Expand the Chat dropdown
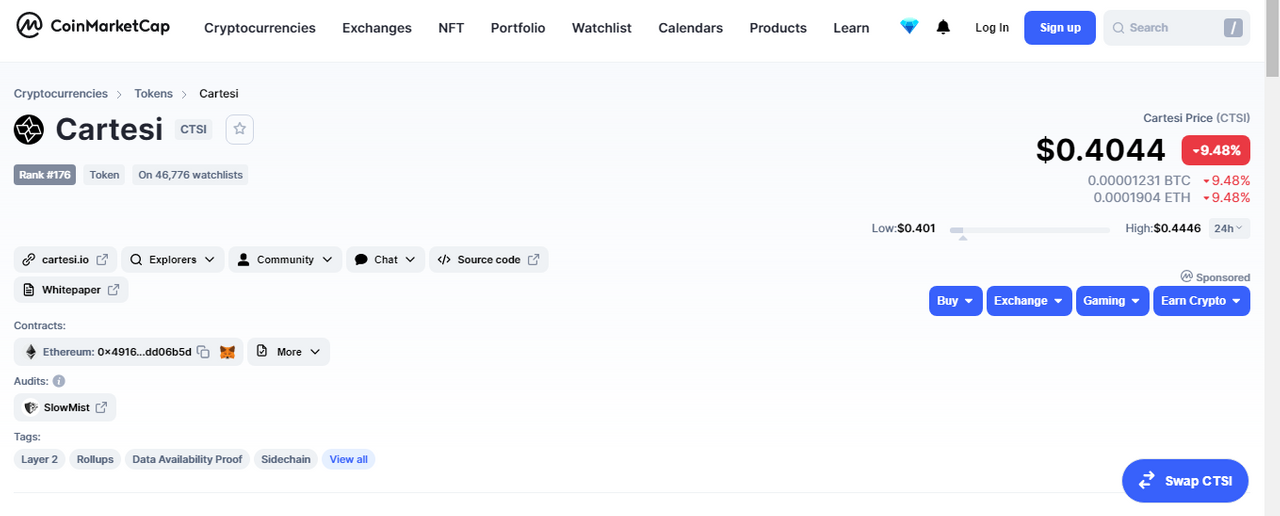This screenshot has height=516, width=1280. 386,260
